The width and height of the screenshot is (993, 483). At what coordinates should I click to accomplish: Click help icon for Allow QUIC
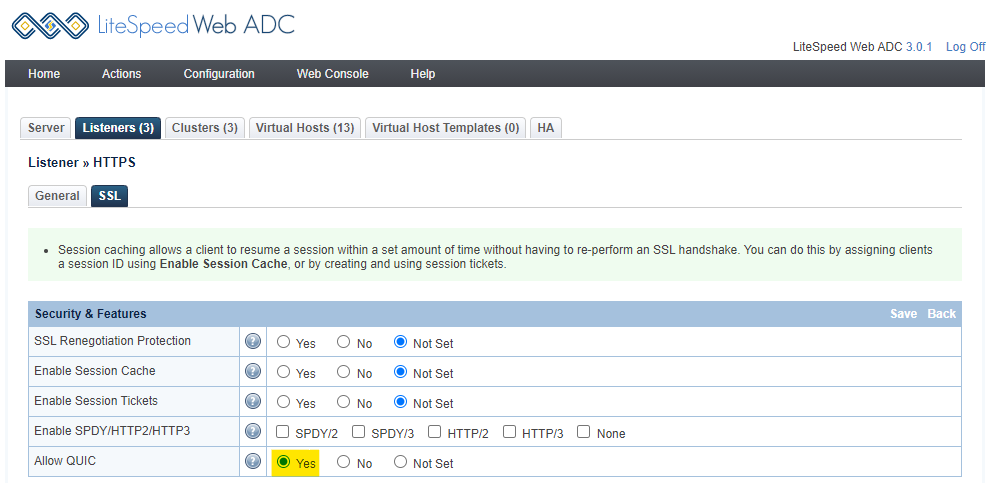click(253, 462)
